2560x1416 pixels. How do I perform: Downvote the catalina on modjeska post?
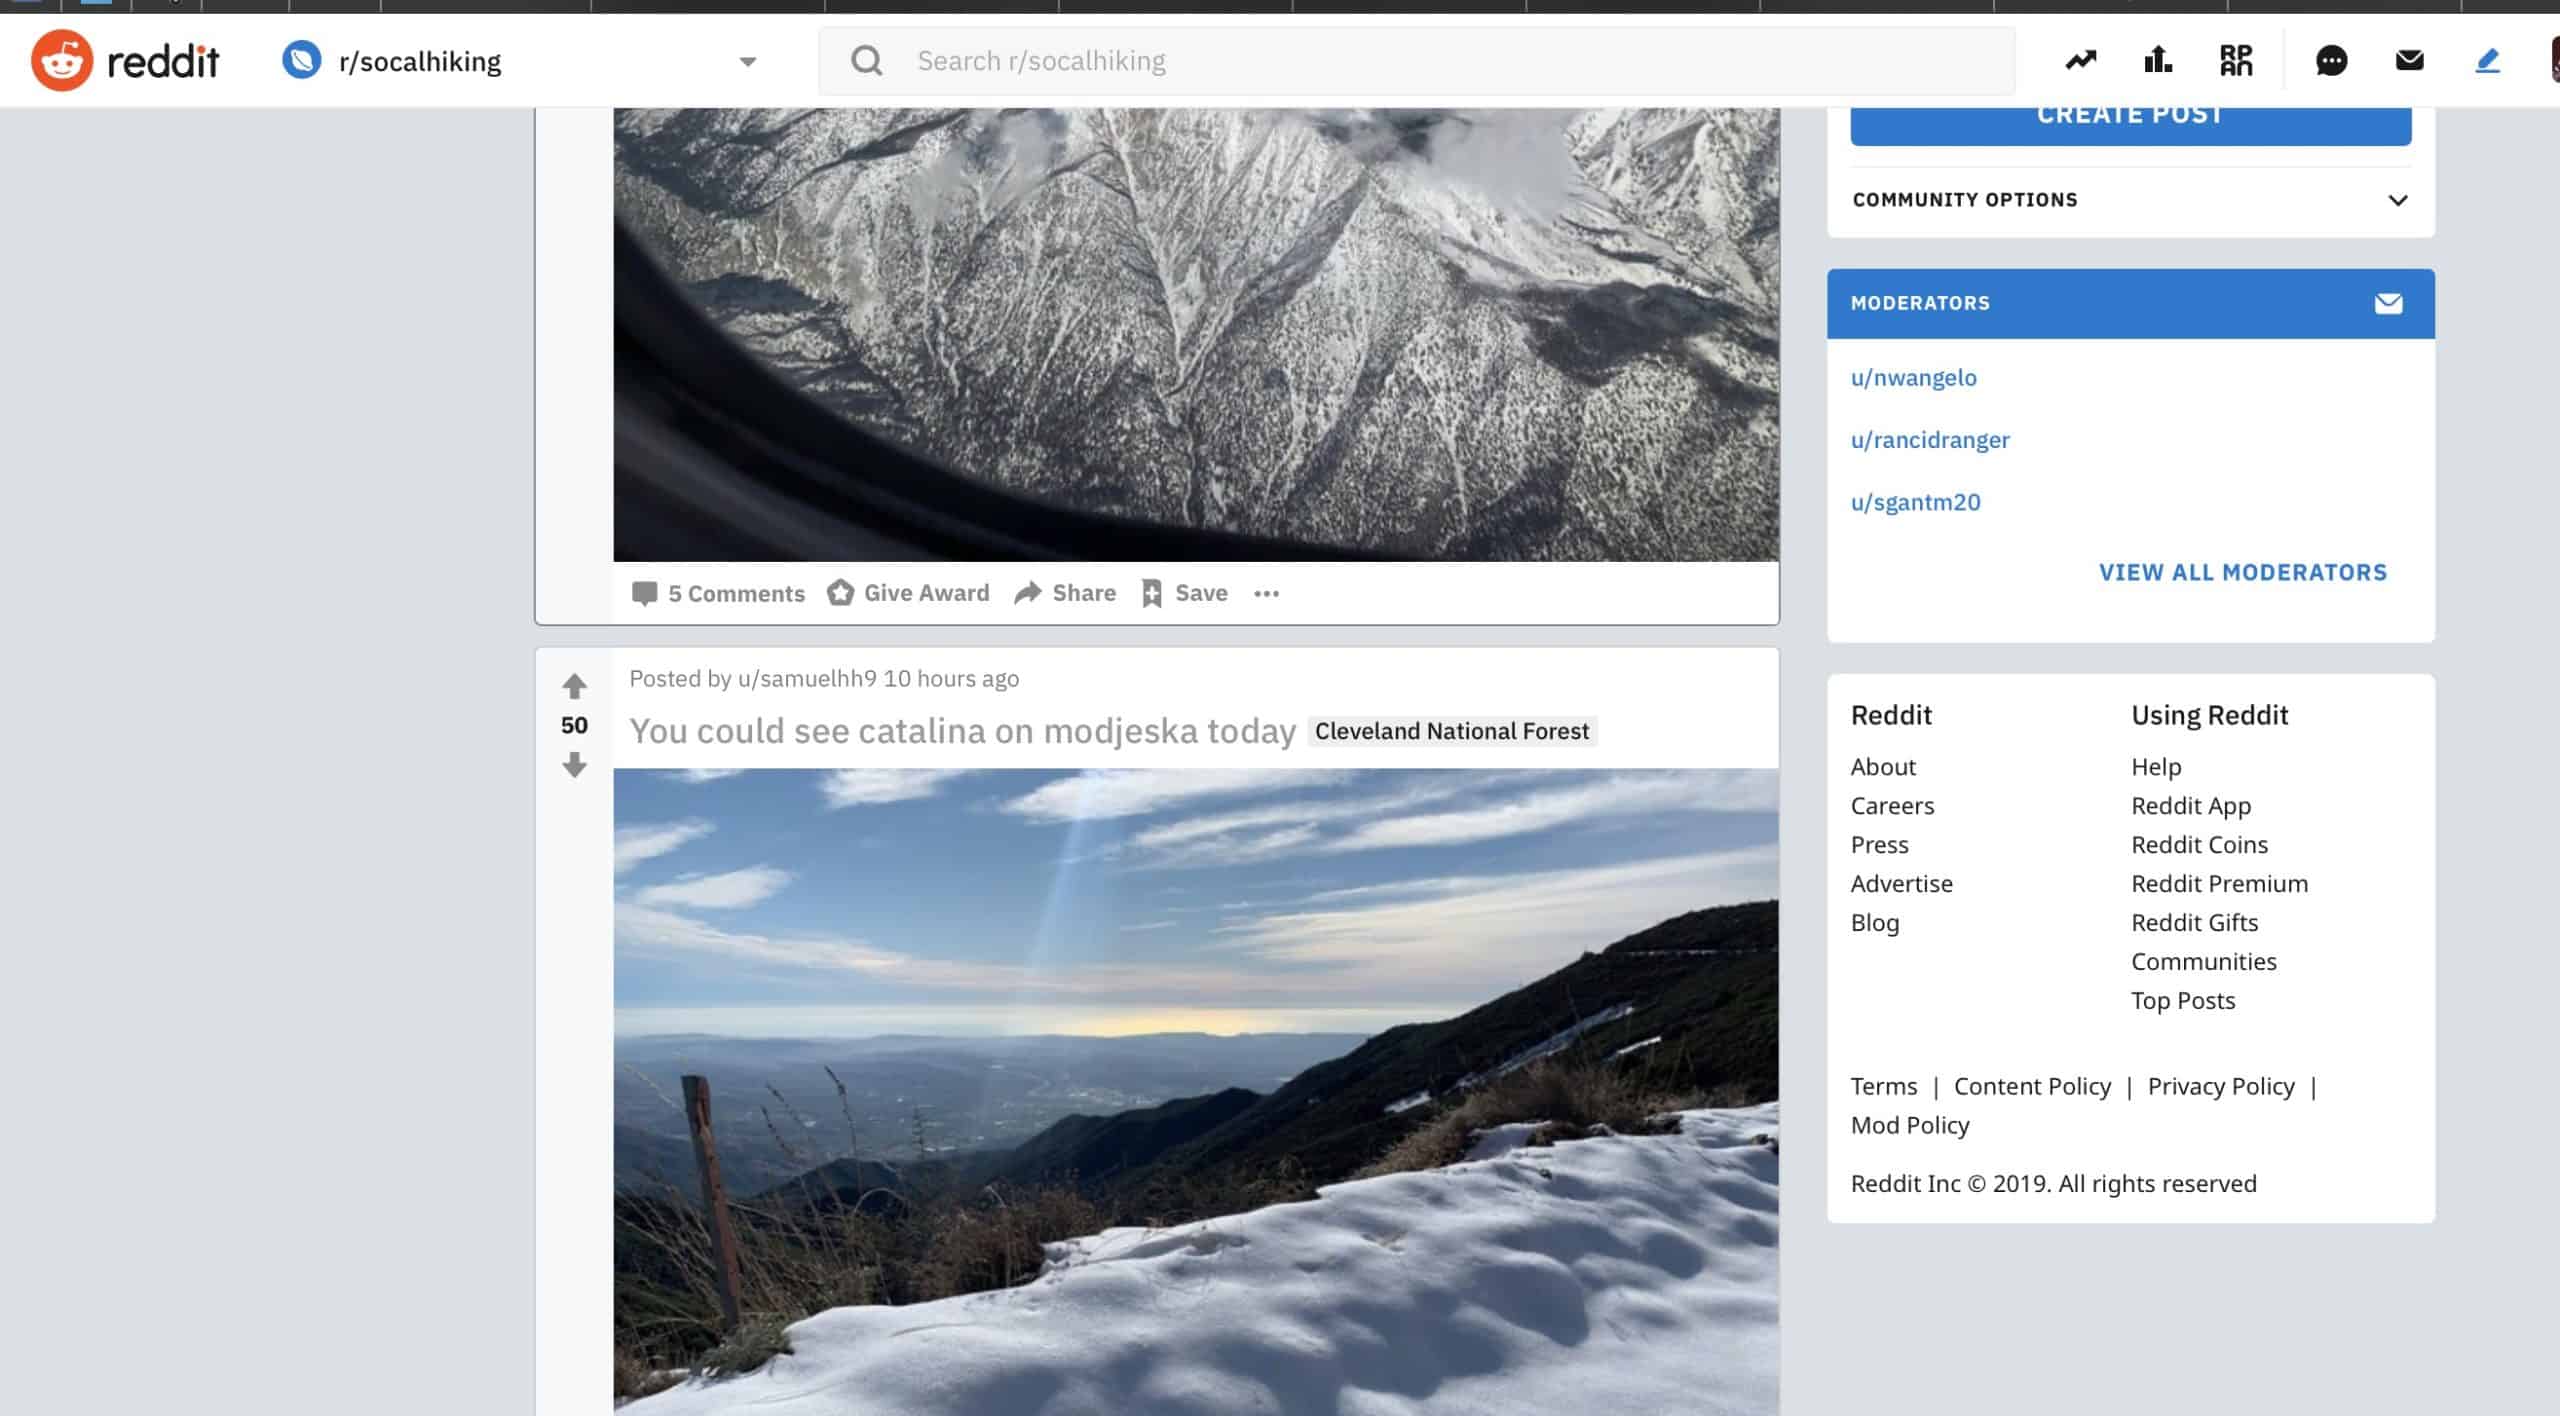coord(574,765)
